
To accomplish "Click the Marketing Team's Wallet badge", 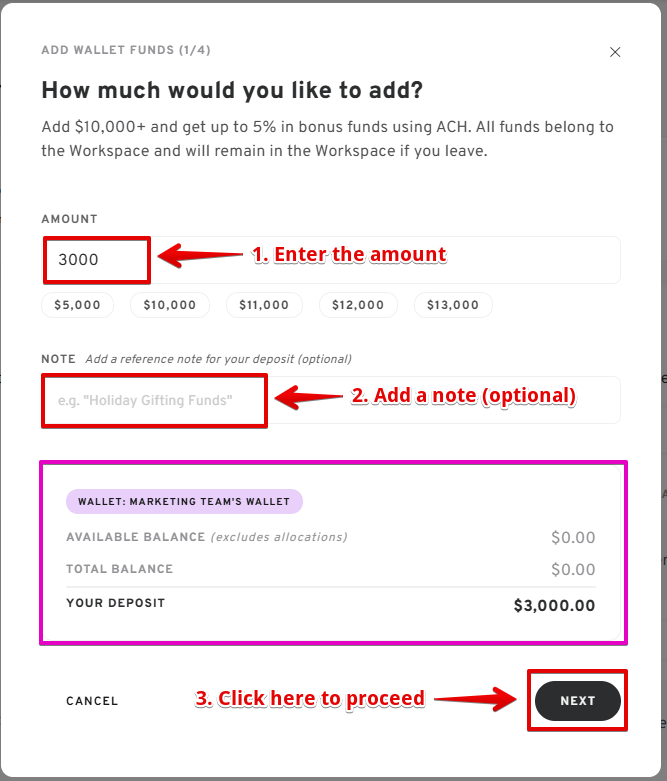I will (184, 502).
